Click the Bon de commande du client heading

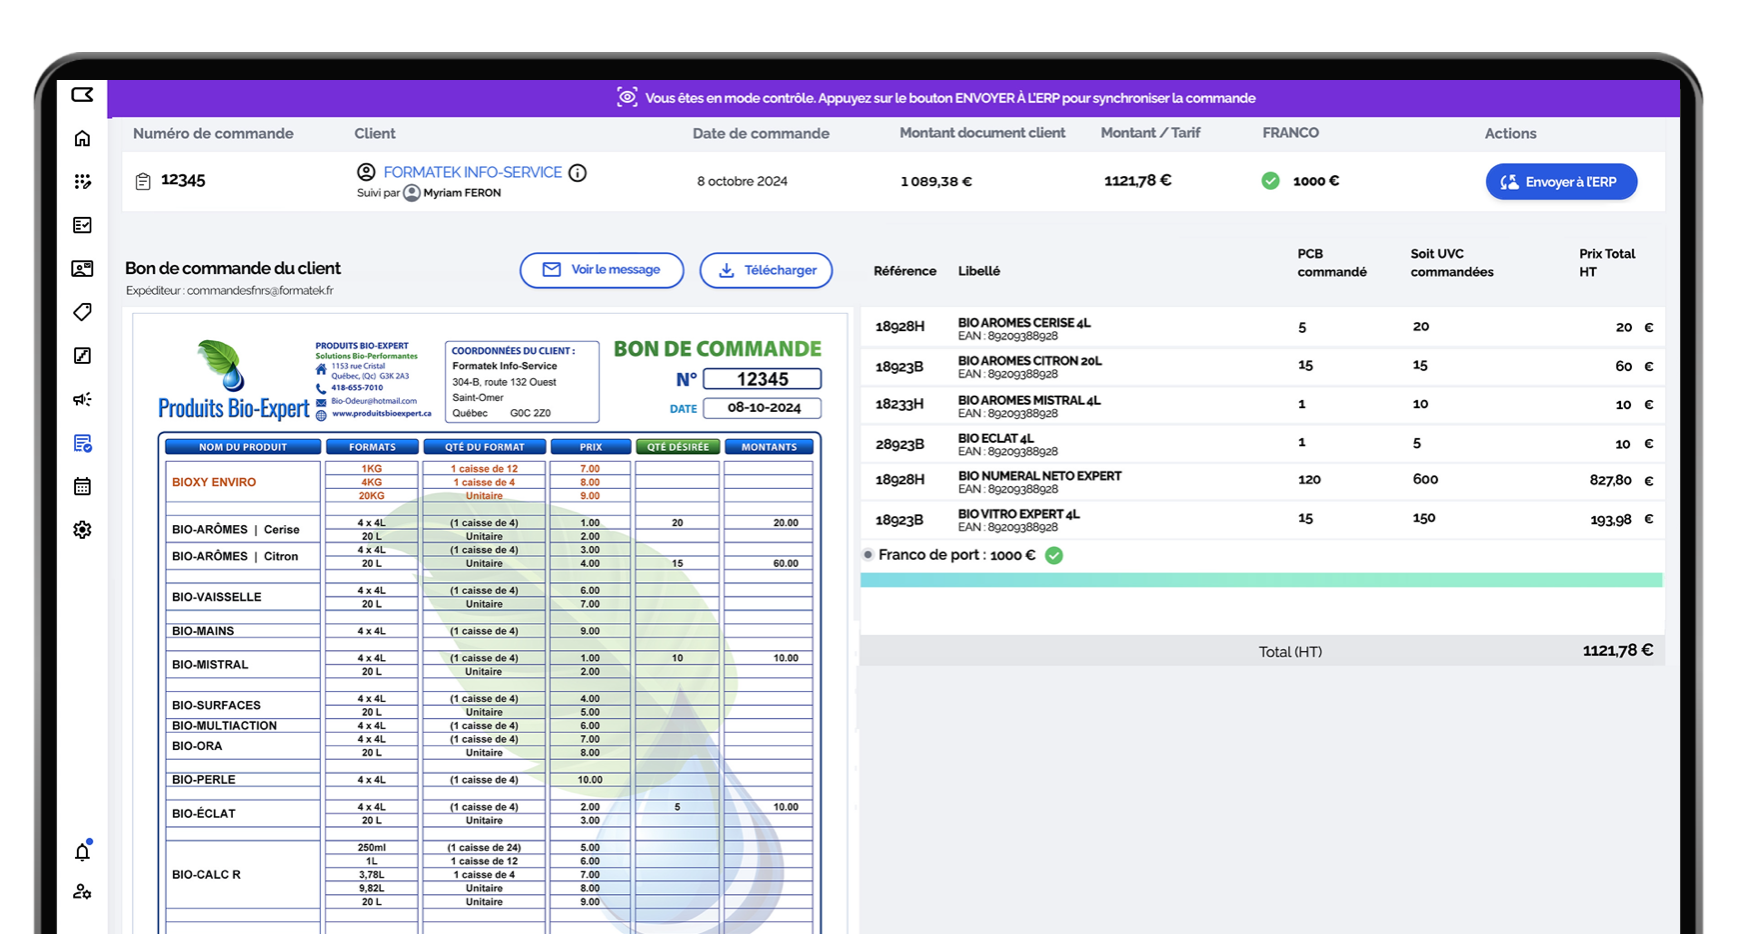[233, 268]
